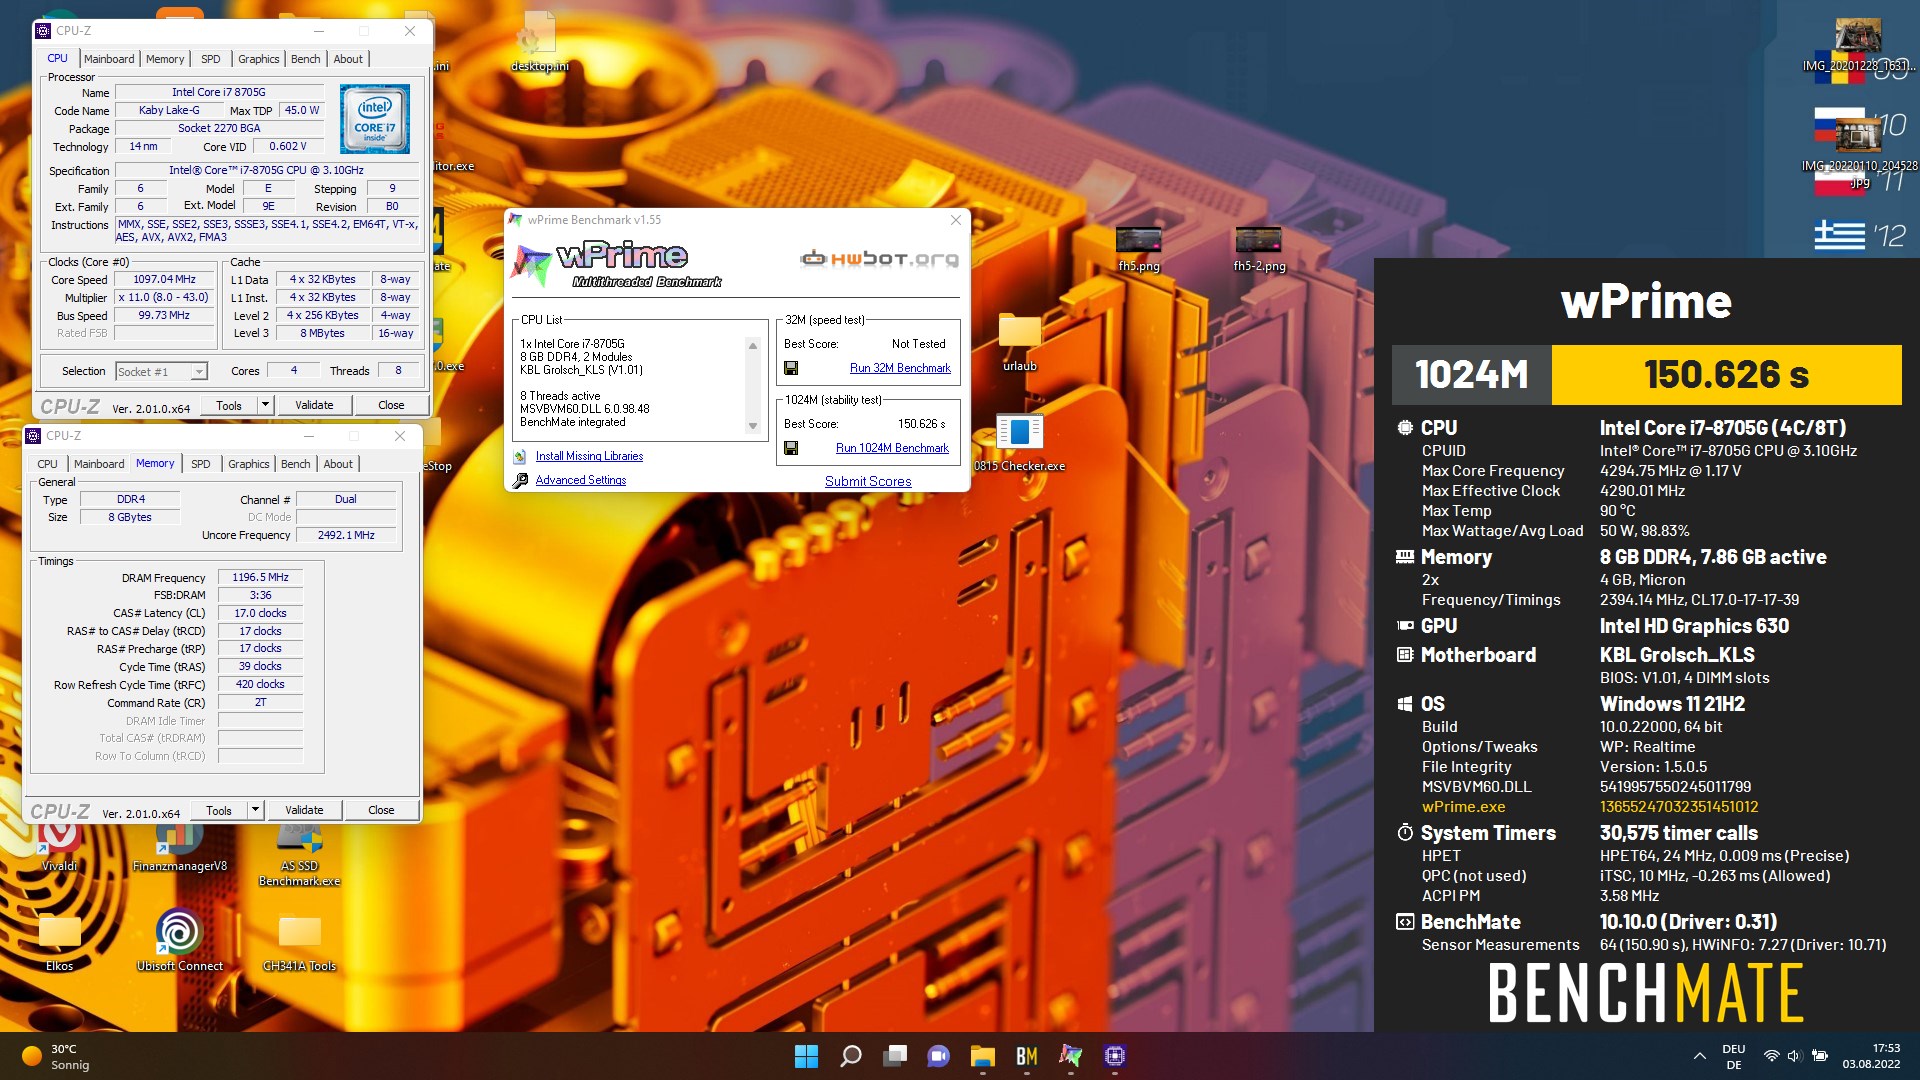1920x1080 pixels.
Task: Switch to Memory tab in the top CPU-Z window
Action: coord(165,59)
